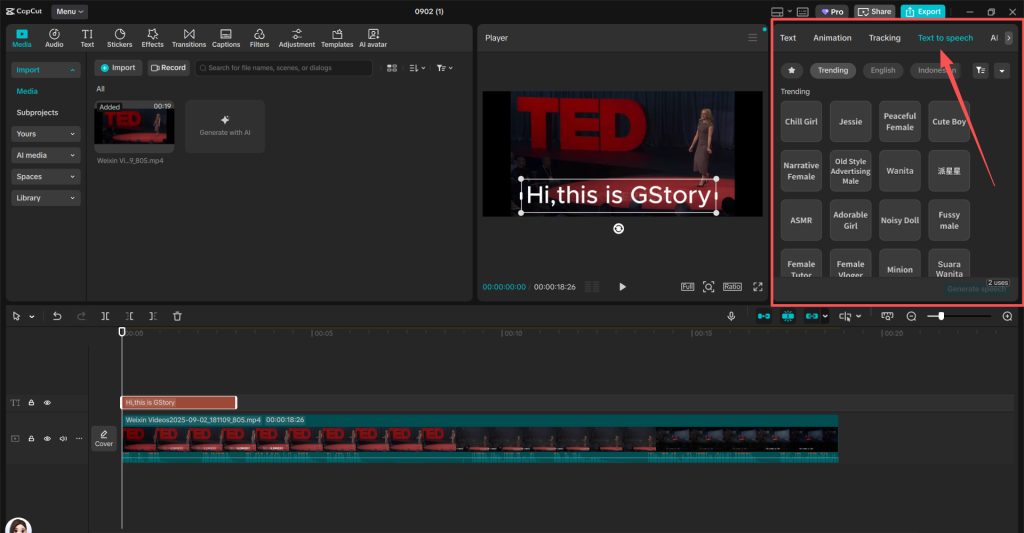Open the Player hamburger menu

point(752,38)
